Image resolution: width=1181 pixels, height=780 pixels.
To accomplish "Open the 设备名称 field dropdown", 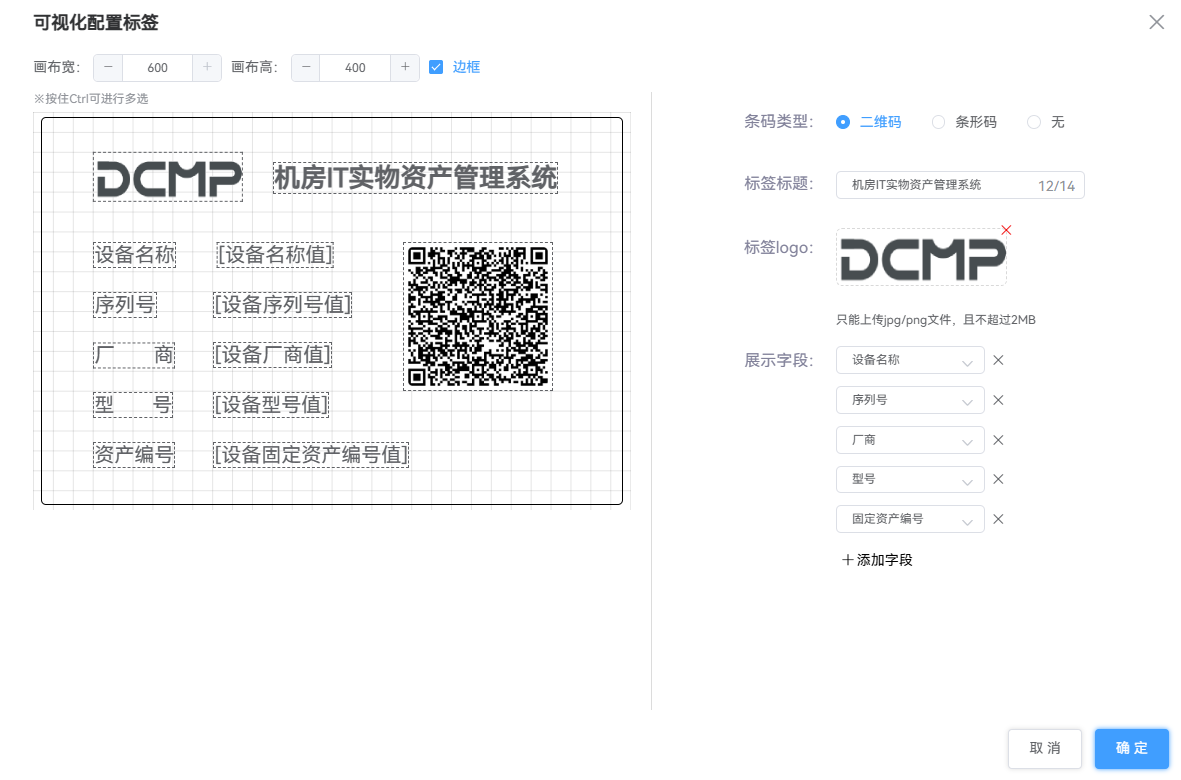I will 910,360.
